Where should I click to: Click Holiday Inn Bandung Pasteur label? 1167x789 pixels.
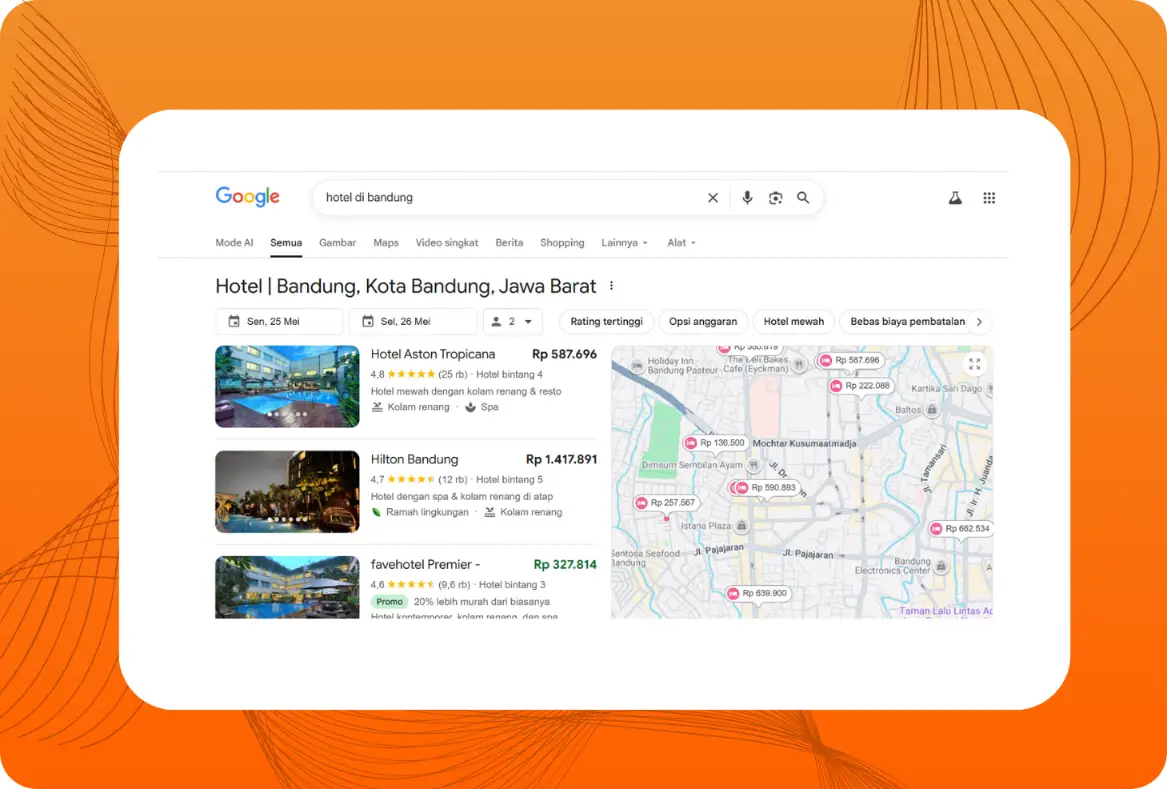click(x=676, y=365)
